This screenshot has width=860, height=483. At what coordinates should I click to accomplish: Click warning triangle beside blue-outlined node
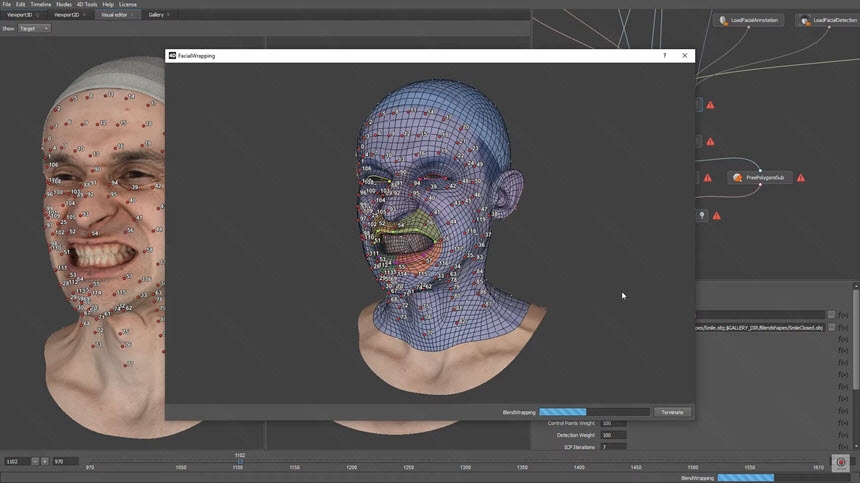pyautogui.click(x=710, y=105)
